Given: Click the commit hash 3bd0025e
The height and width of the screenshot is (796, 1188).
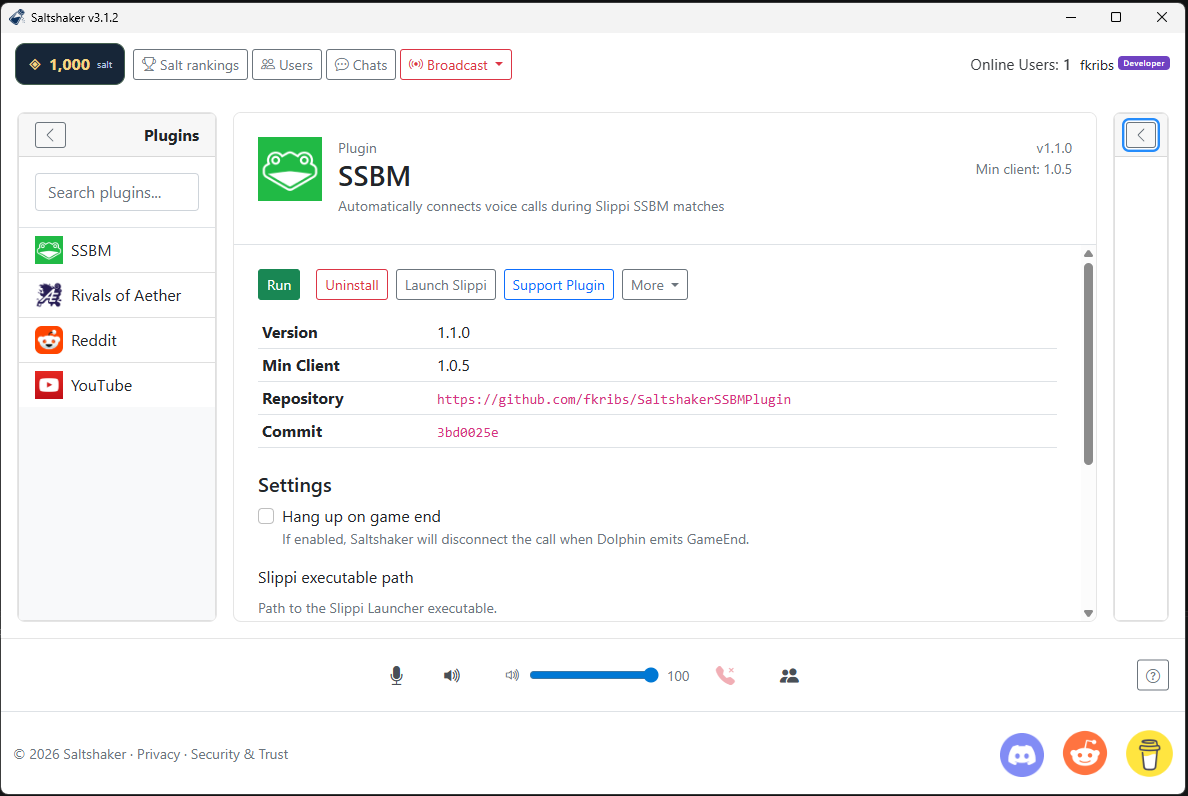Looking at the screenshot, I should coord(467,432).
